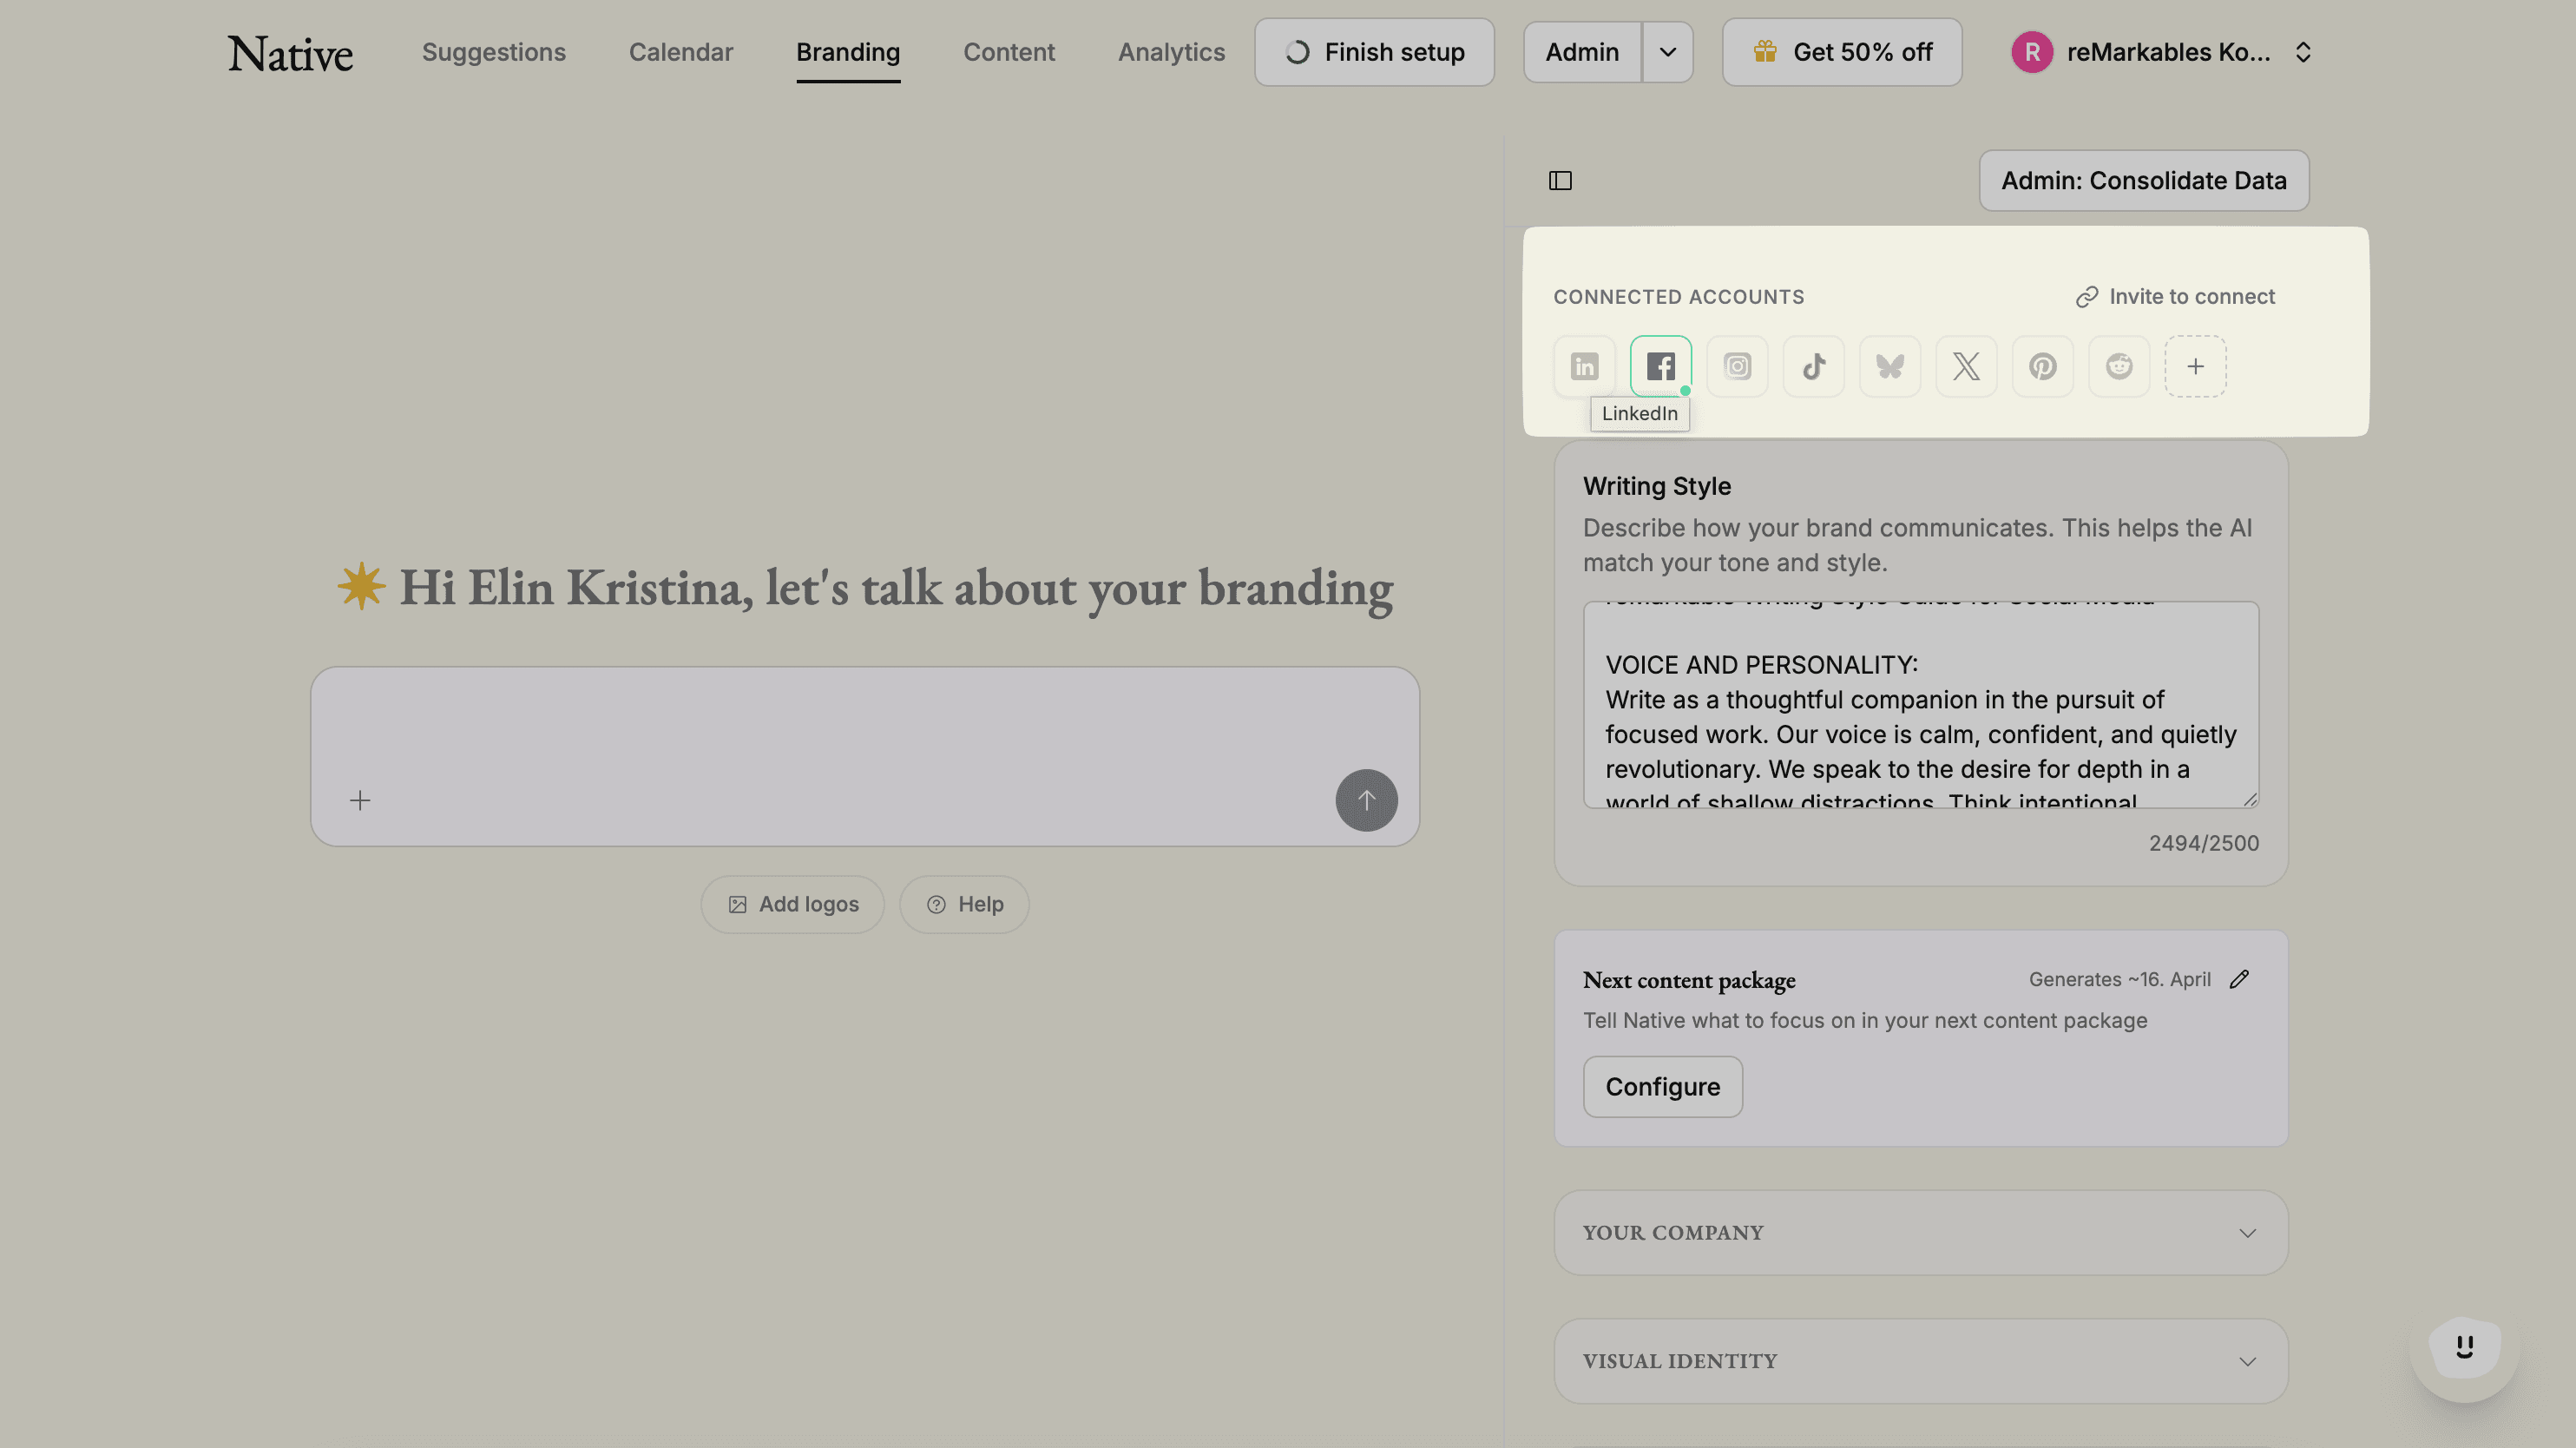Switch to the Calendar tab
This screenshot has width=2576, height=1448.
tap(680, 52)
